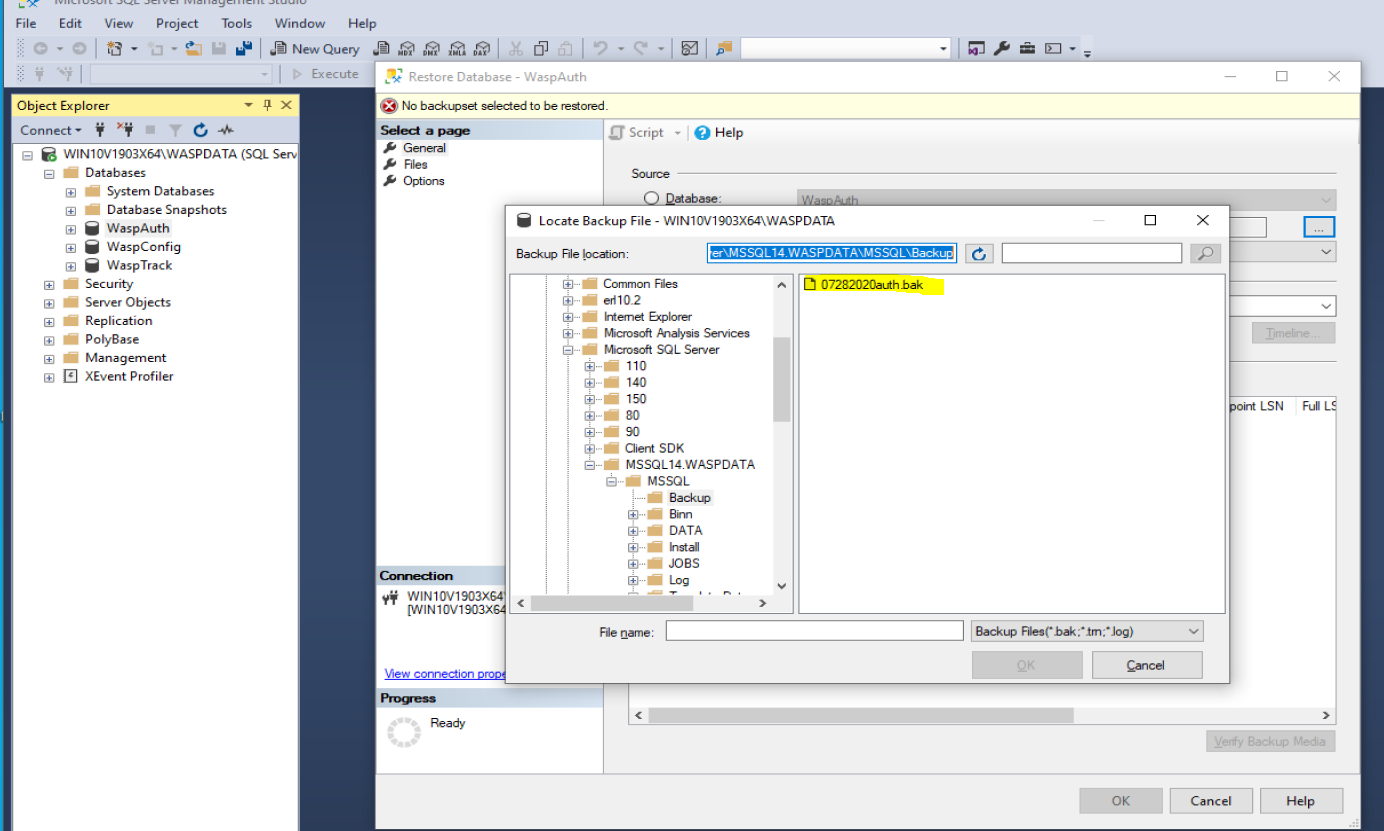Click the Activity Monitor toolbar icon

point(689,49)
